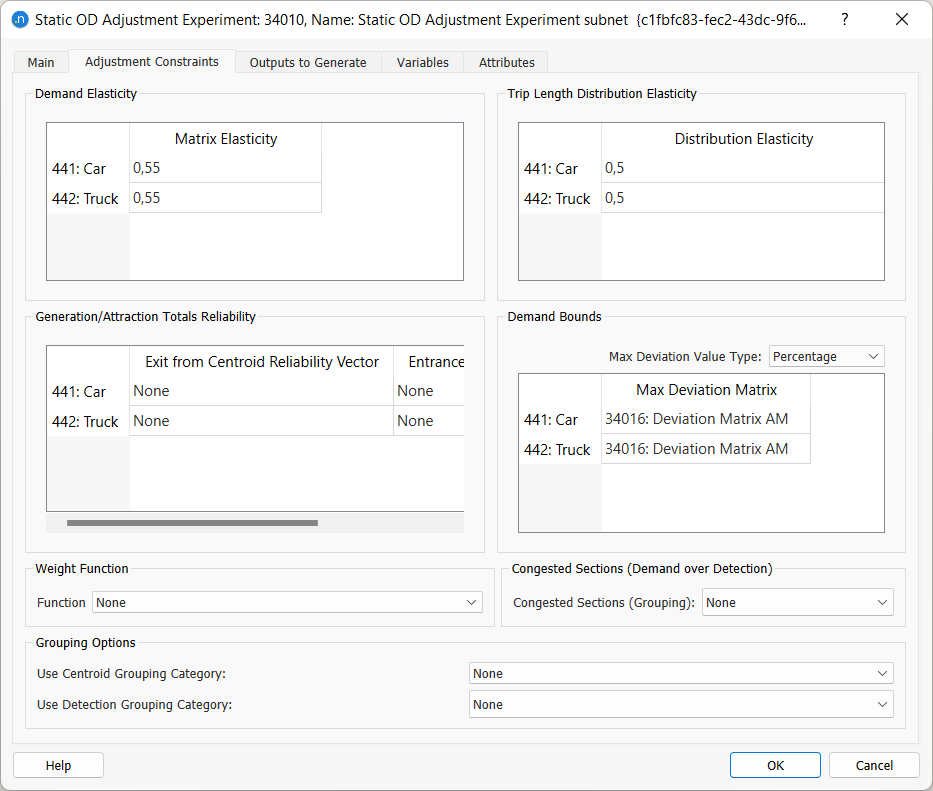
Task: Go to the Attributes tab
Action: coord(506,62)
